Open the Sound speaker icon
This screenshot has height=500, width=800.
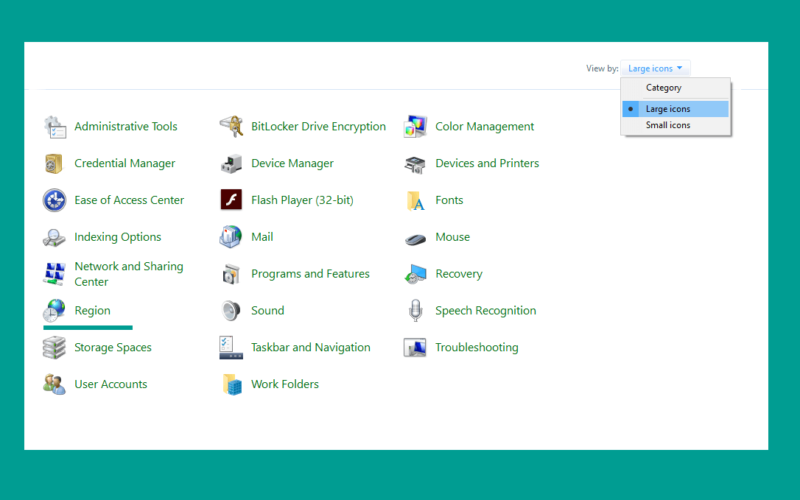[231, 310]
